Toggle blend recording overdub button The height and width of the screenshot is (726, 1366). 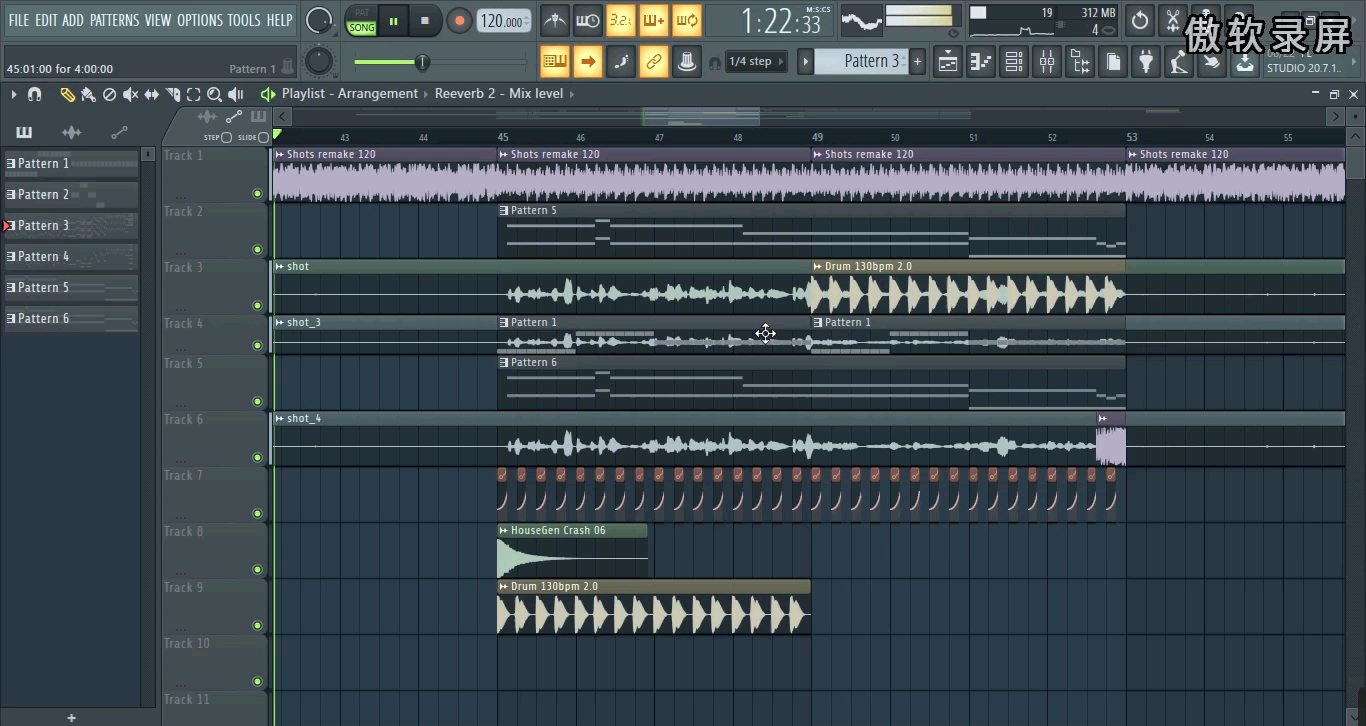654,20
